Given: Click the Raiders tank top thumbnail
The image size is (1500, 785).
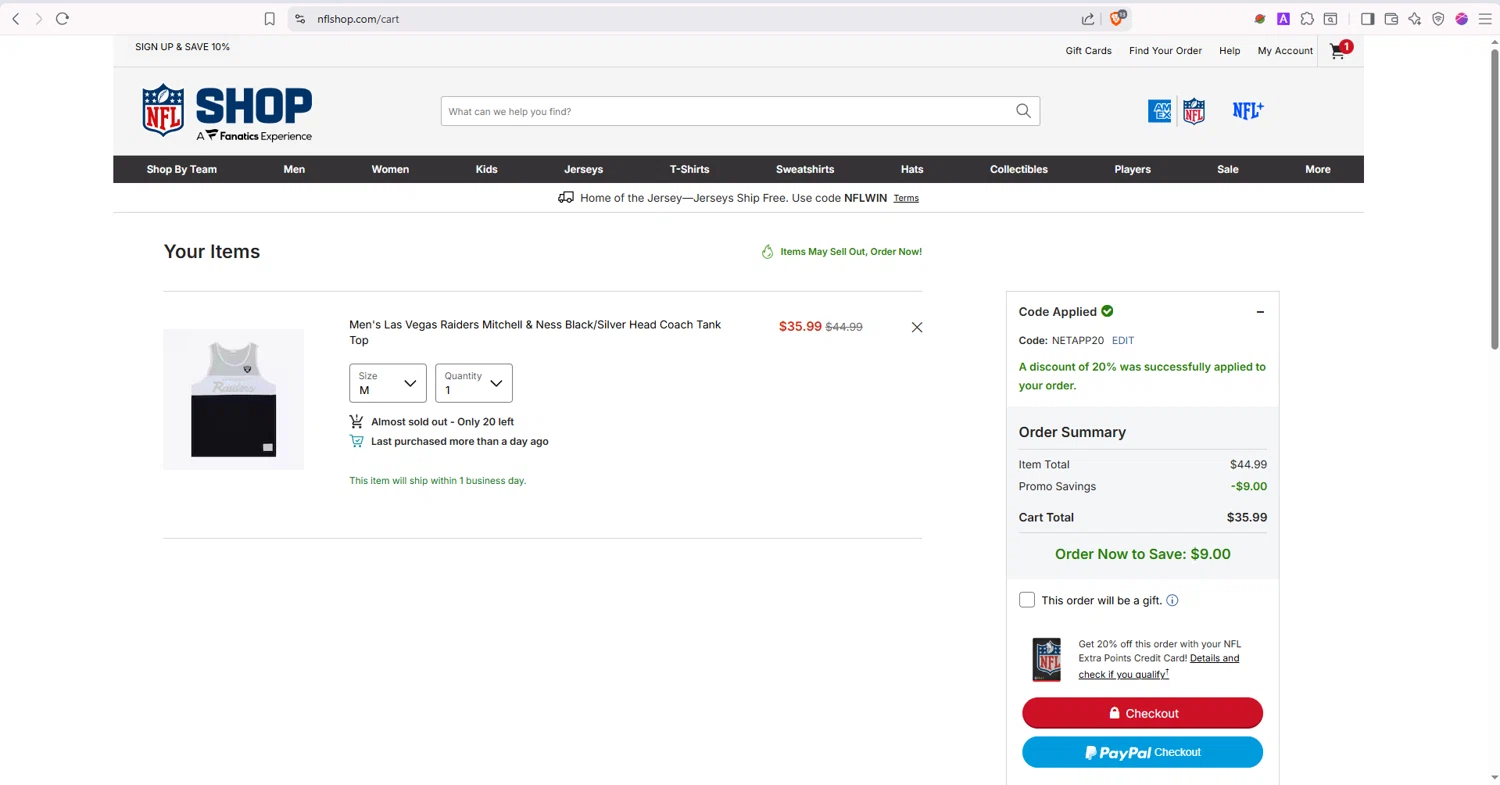Looking at the screenshot, I should [233, 399].
